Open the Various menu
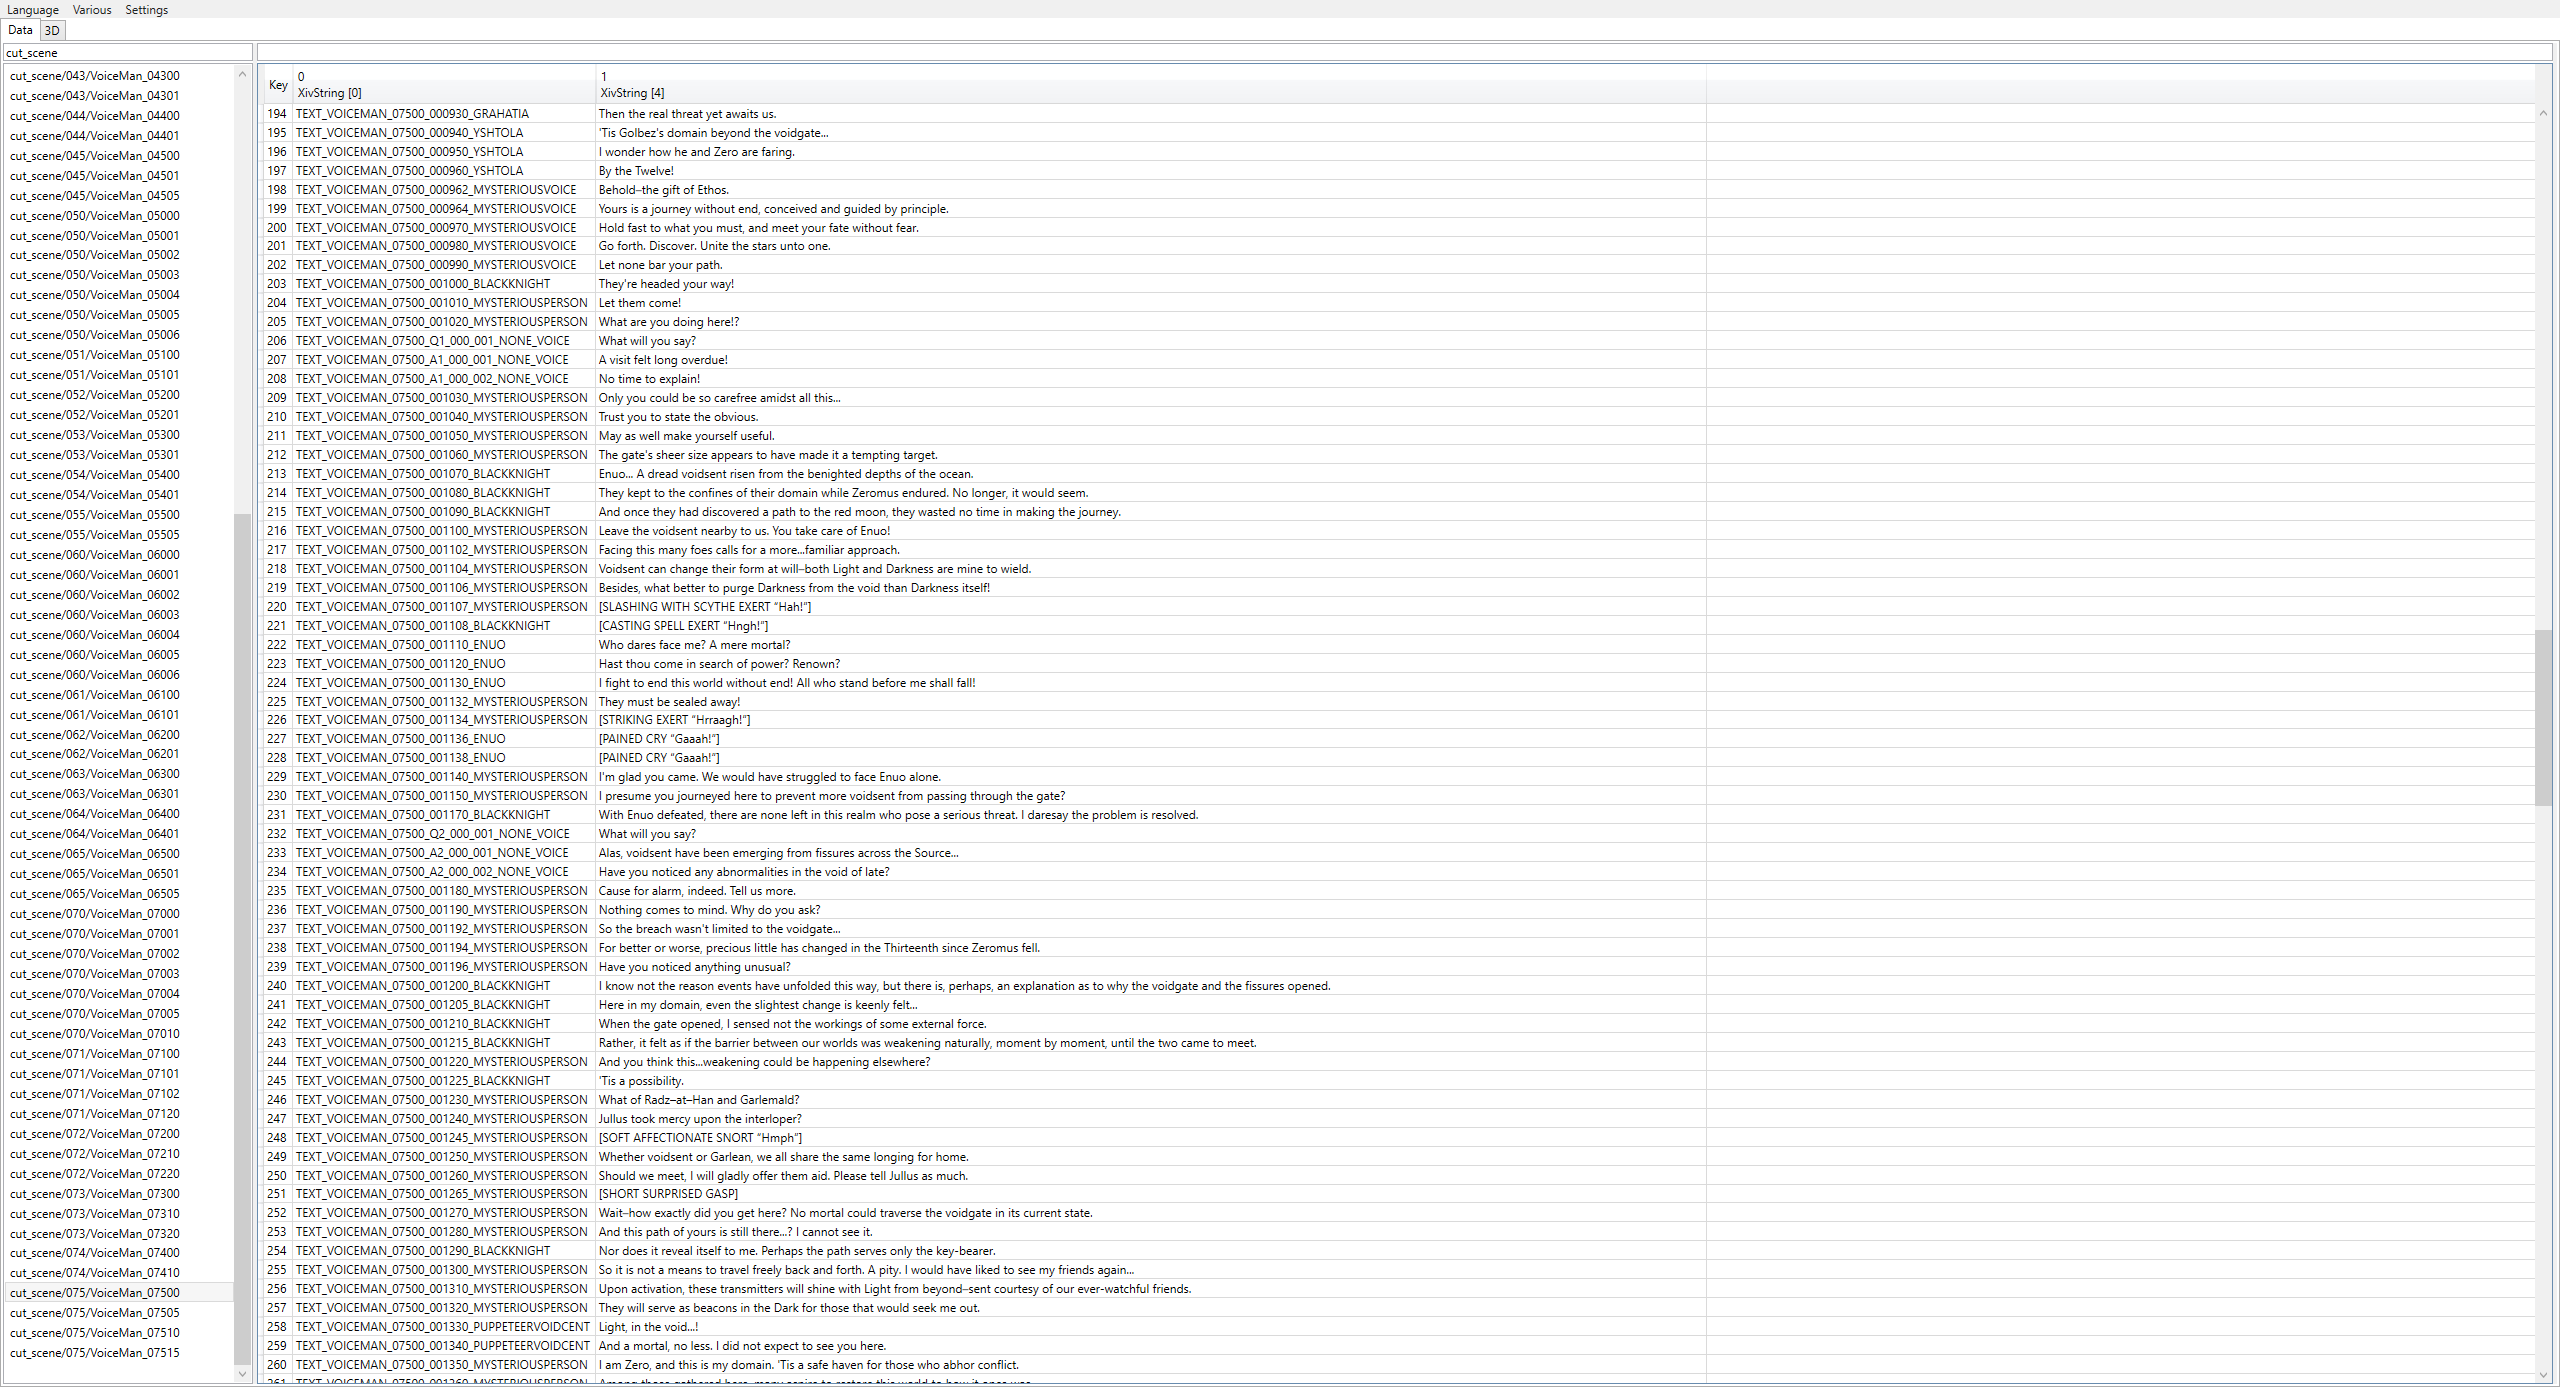Image resolution: width=2560 pixels, height=1387 pixels. (x=92, y=10)
